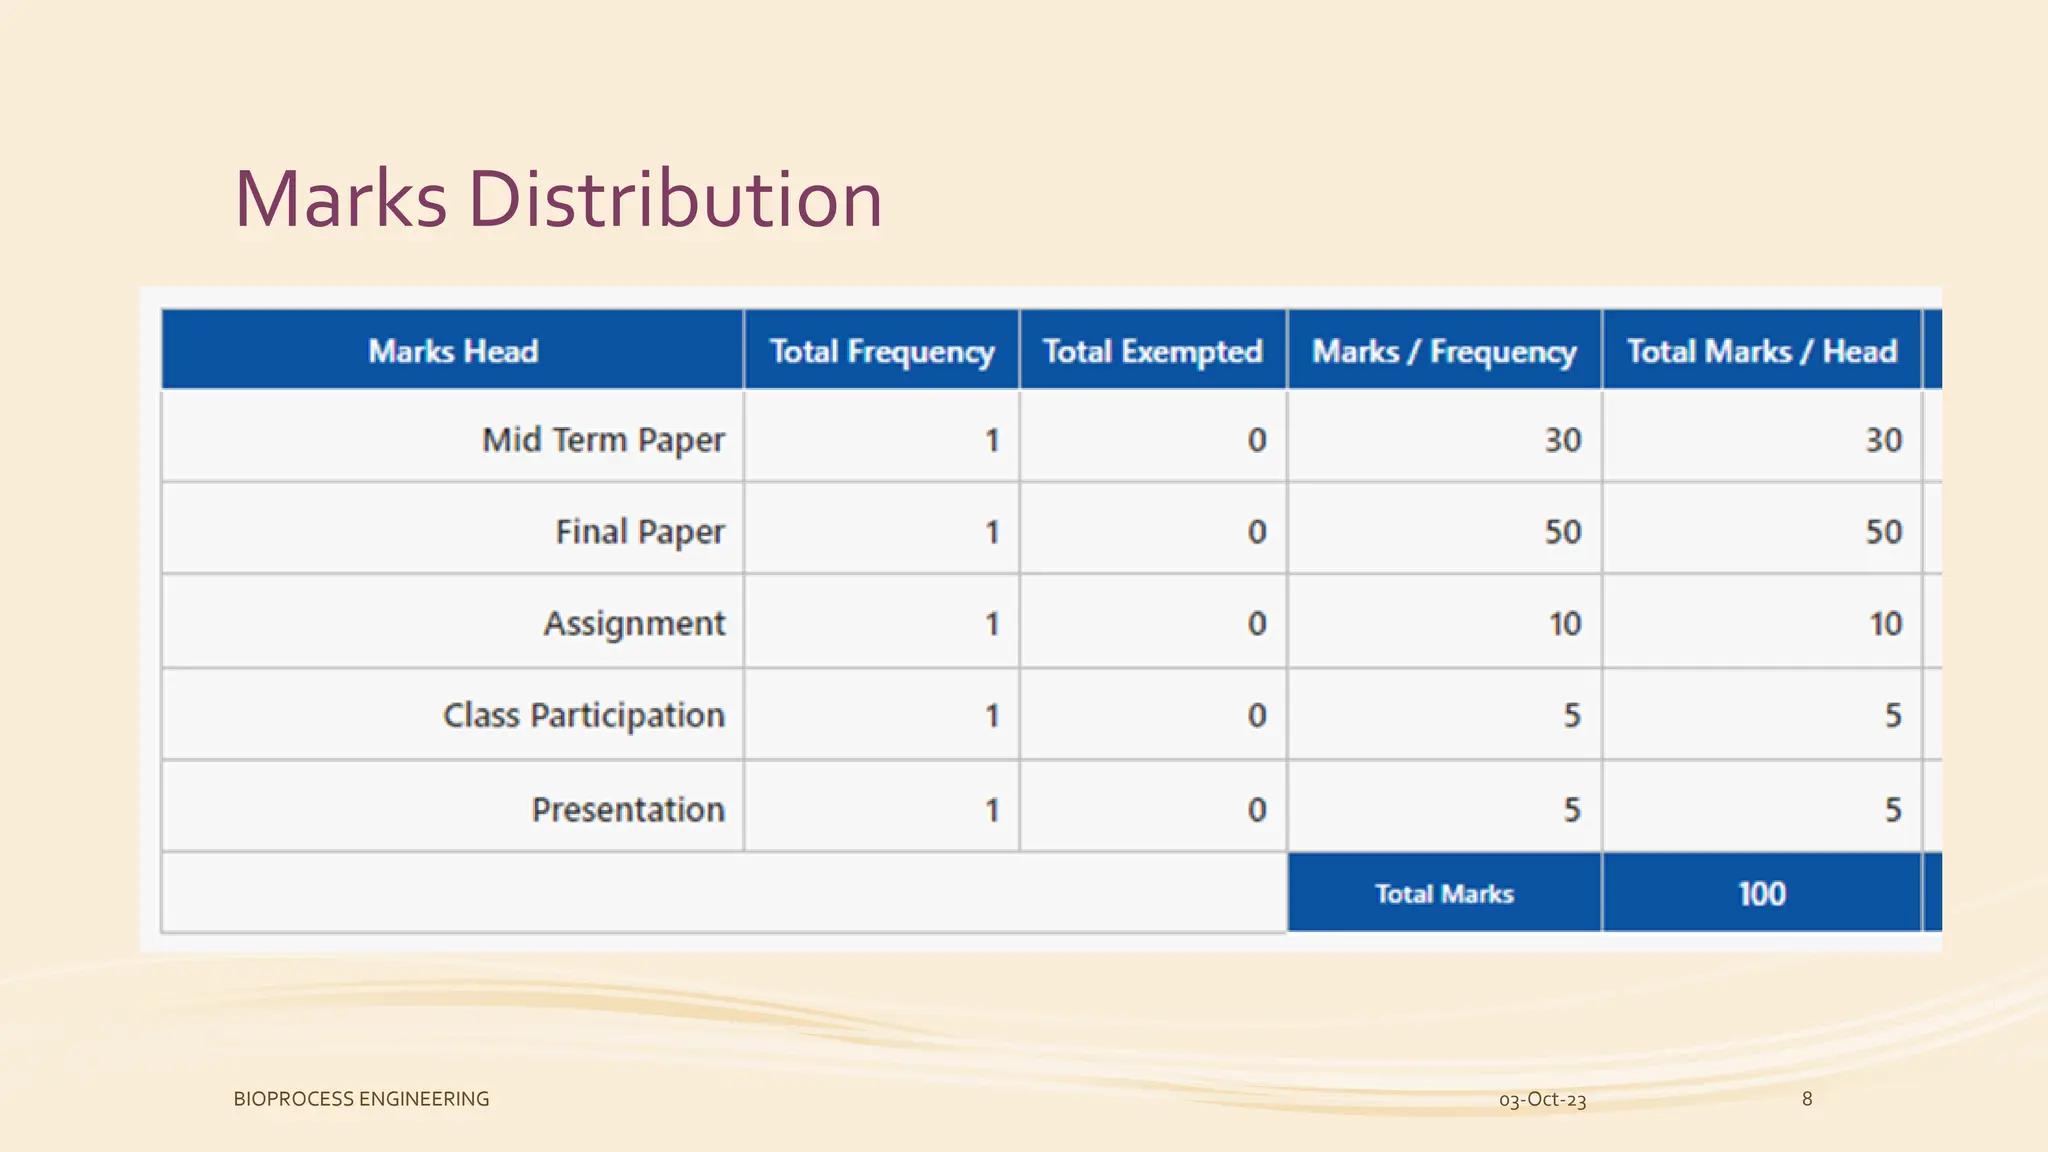This screenshot has height=1152, width=2048.
Task: Click the 'Mid Term Paper' row label
Action: point(603,440)
